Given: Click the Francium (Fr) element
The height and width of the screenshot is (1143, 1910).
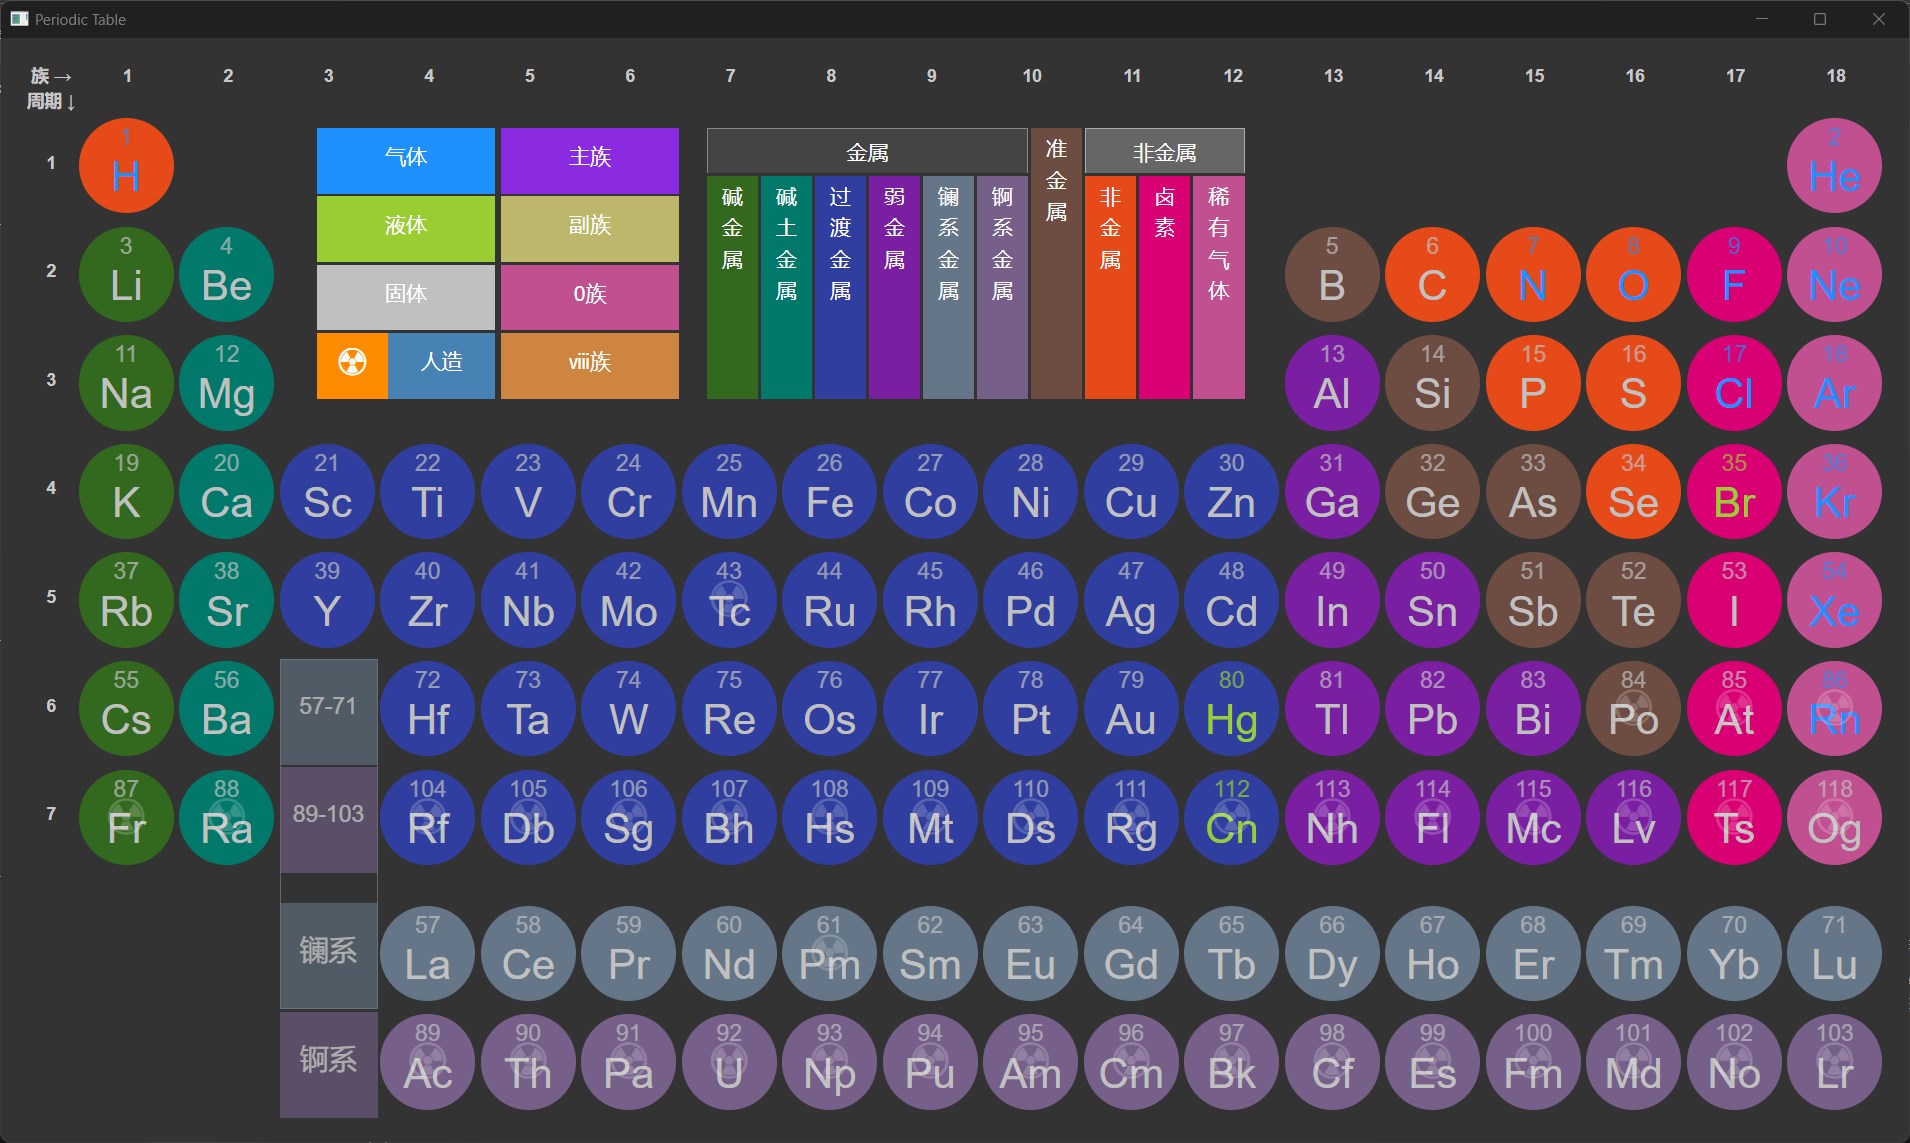Looking at the screenshot, I should coord(126,818).
